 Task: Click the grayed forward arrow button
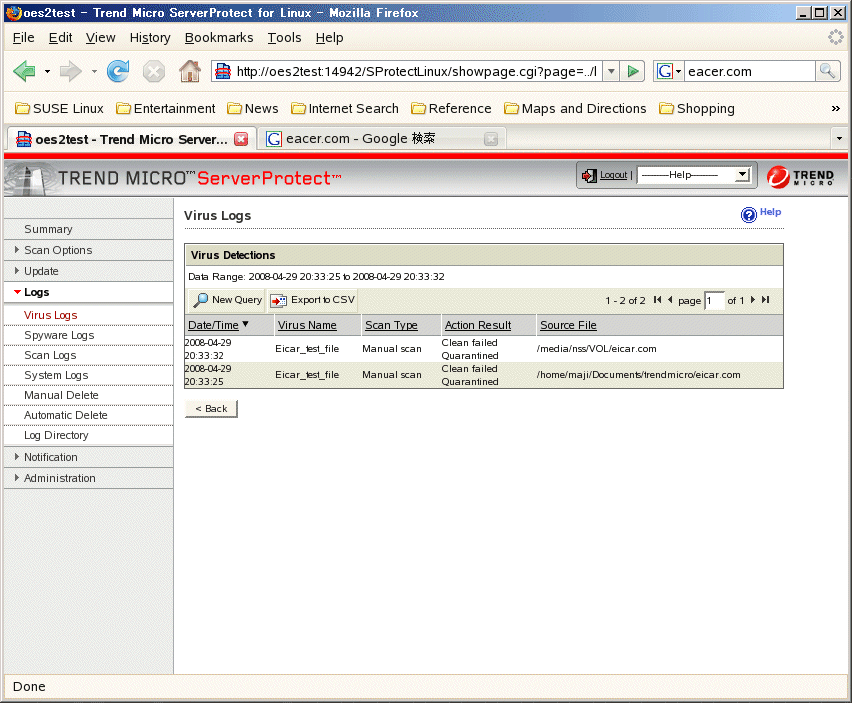[71, 71]
